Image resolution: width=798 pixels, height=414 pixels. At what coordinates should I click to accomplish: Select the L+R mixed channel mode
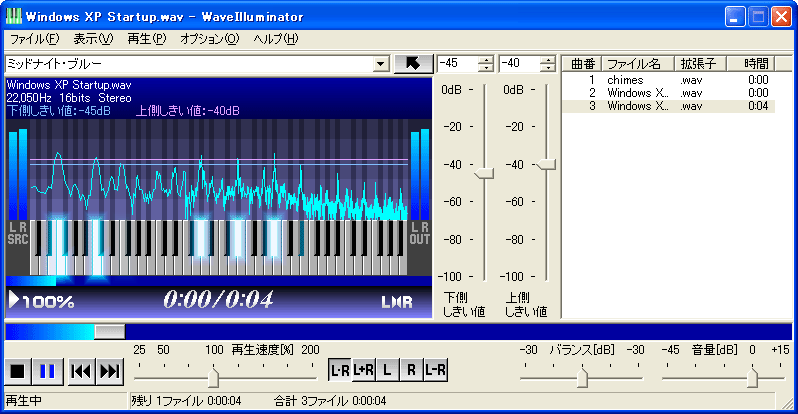tap(363, 370)
